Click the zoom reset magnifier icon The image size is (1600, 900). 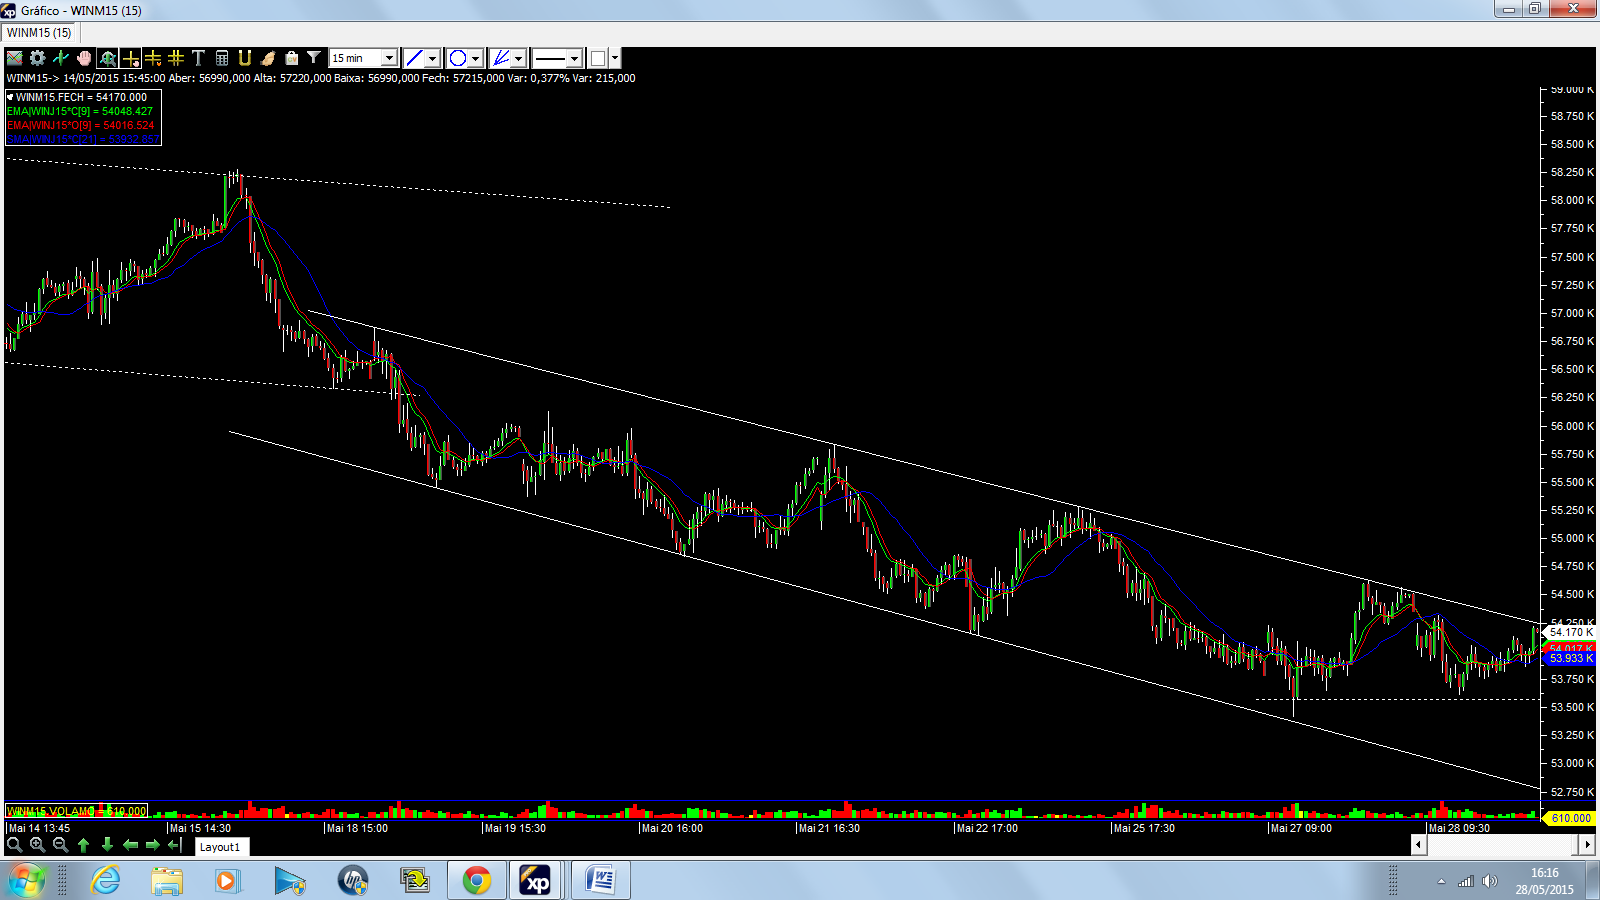pos(14,845)
